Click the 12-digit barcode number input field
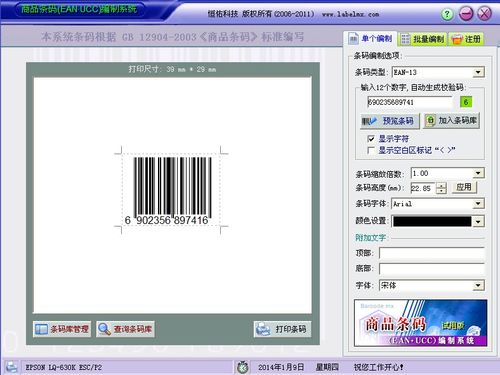Viewport: 500px width, 375px height. [410, 102]
